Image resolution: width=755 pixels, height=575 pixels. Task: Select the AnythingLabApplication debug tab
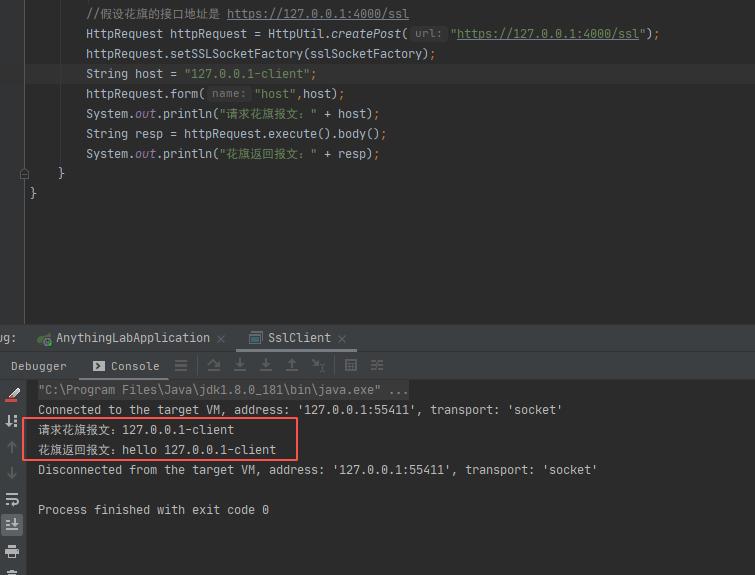[133, 338]
